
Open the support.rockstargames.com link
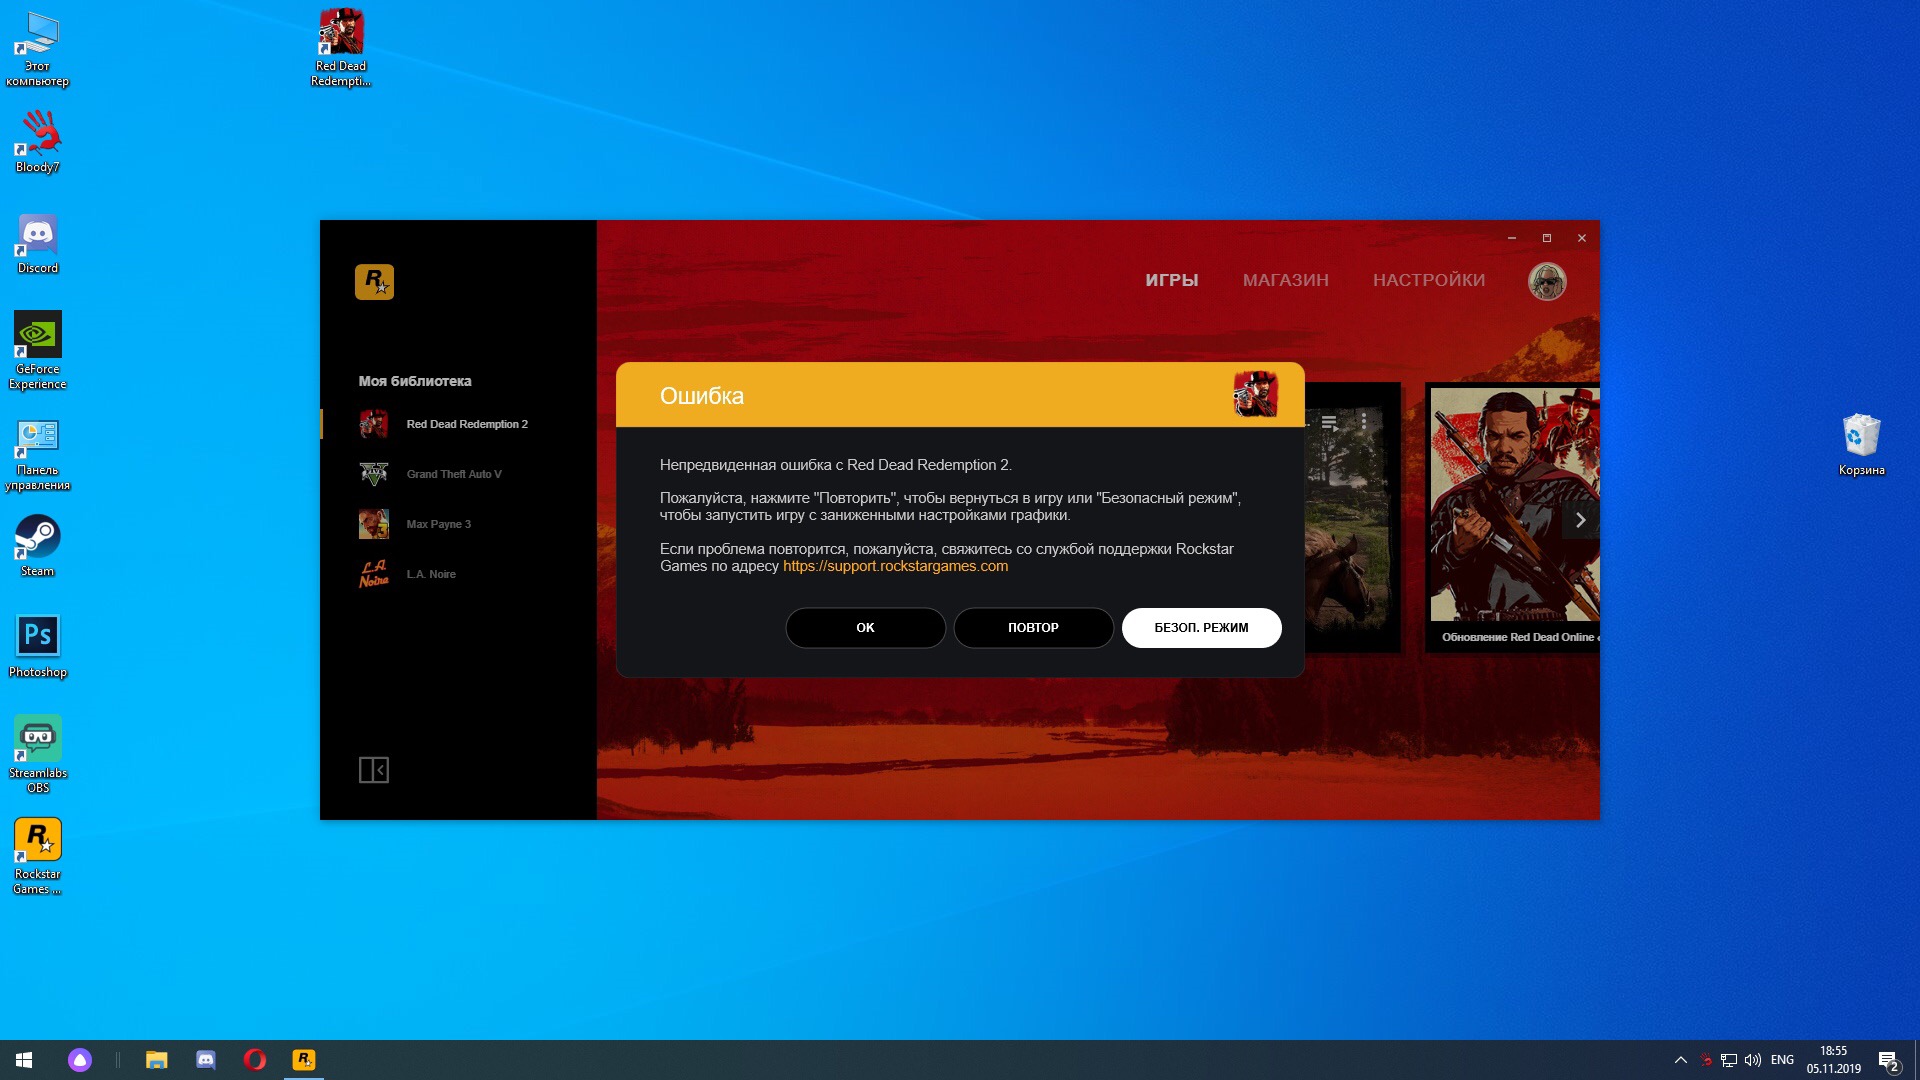click(x=895, y=566)
